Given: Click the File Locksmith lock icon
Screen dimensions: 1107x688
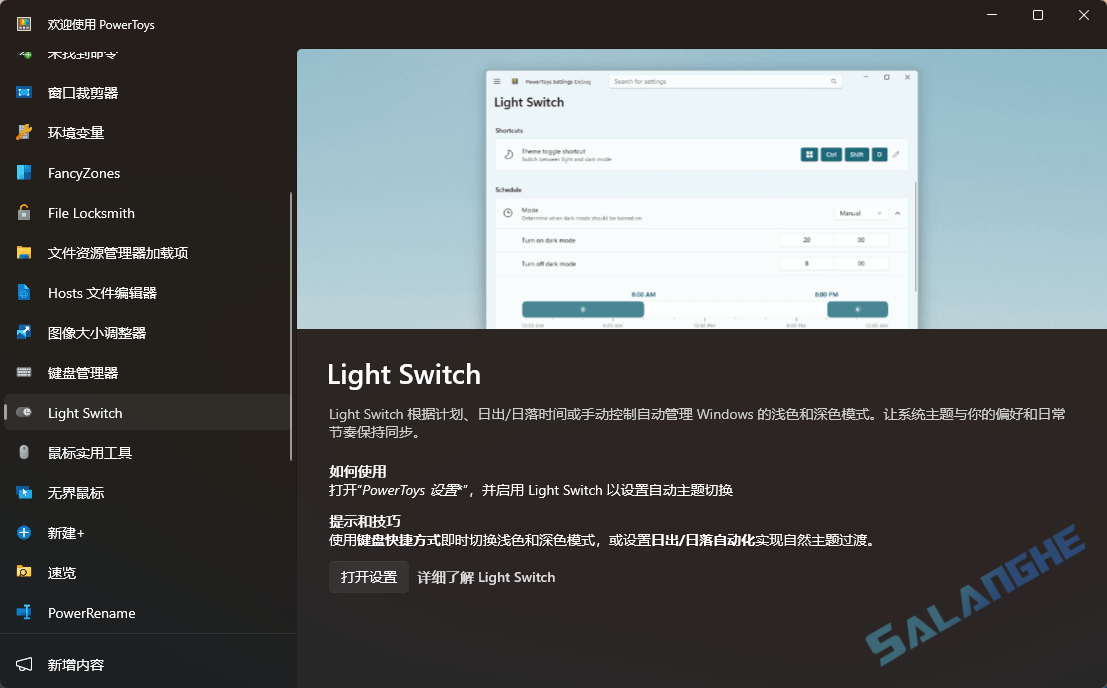Looking at the screenshot, I should click(25, 212).
